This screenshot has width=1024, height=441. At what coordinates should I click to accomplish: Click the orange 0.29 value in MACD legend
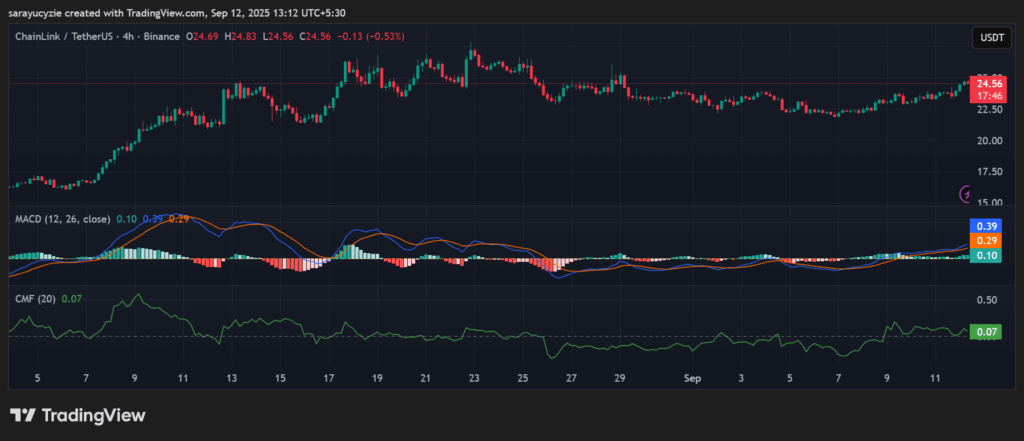pyautogui.click(x=179, y=219)
